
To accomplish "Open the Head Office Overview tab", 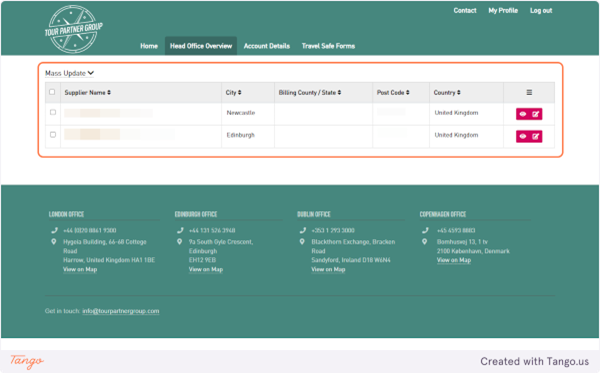I will (x=201, y=46).
